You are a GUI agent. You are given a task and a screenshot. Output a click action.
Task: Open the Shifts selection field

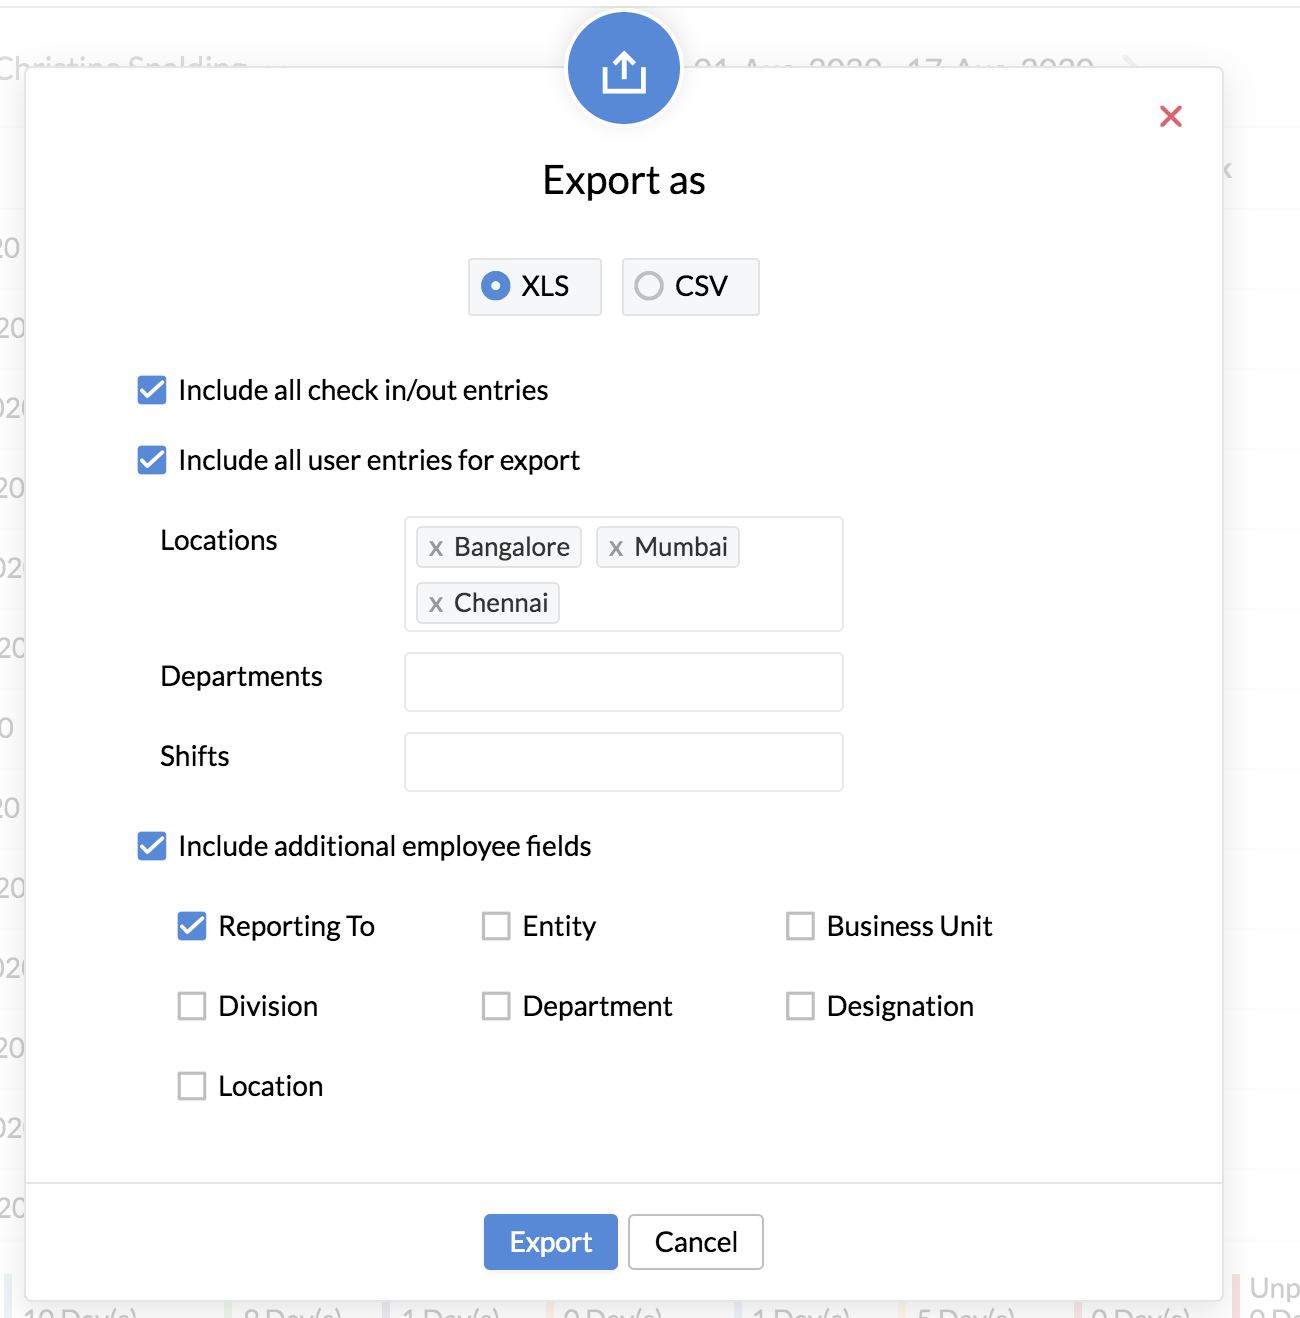pyautogui.click(x=623, y=762)
